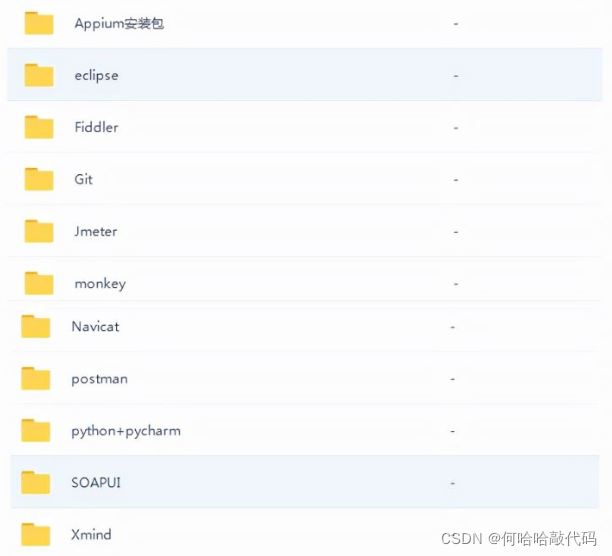
Task: Open the folder icon beside SOAPUI
Action: click(36, 483)
